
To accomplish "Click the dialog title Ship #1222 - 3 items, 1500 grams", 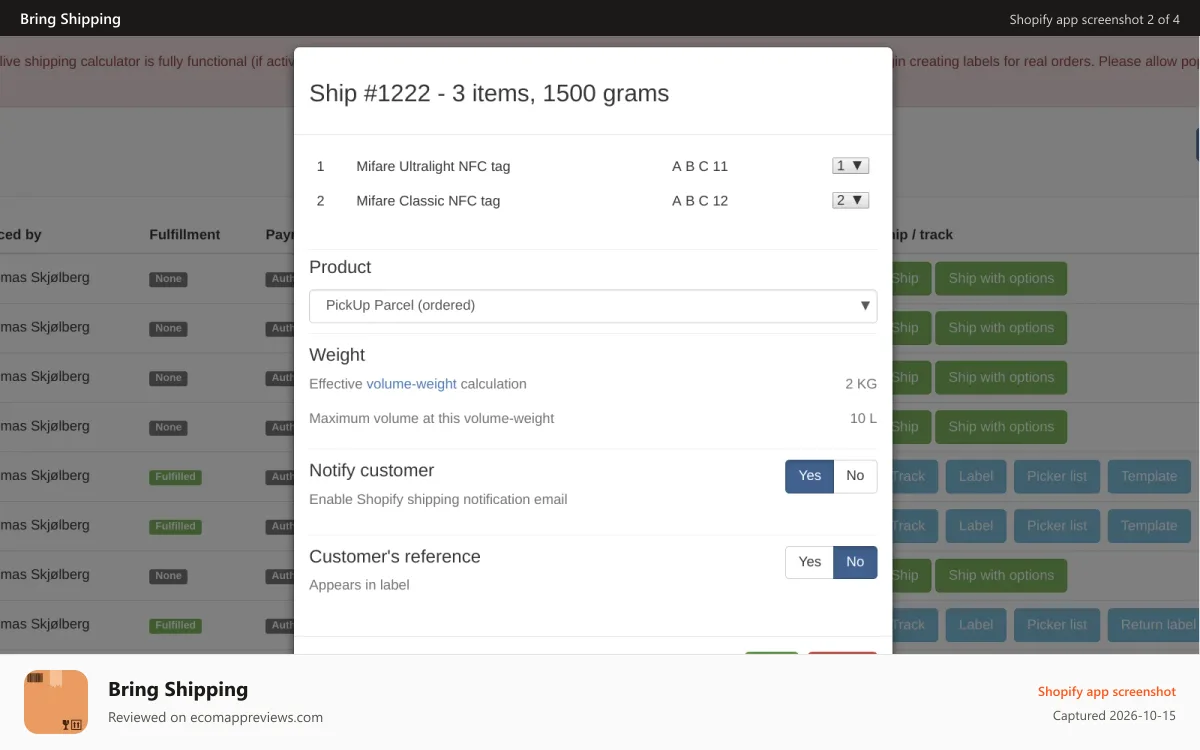I will pyautogui.click(x=489, y=94).
